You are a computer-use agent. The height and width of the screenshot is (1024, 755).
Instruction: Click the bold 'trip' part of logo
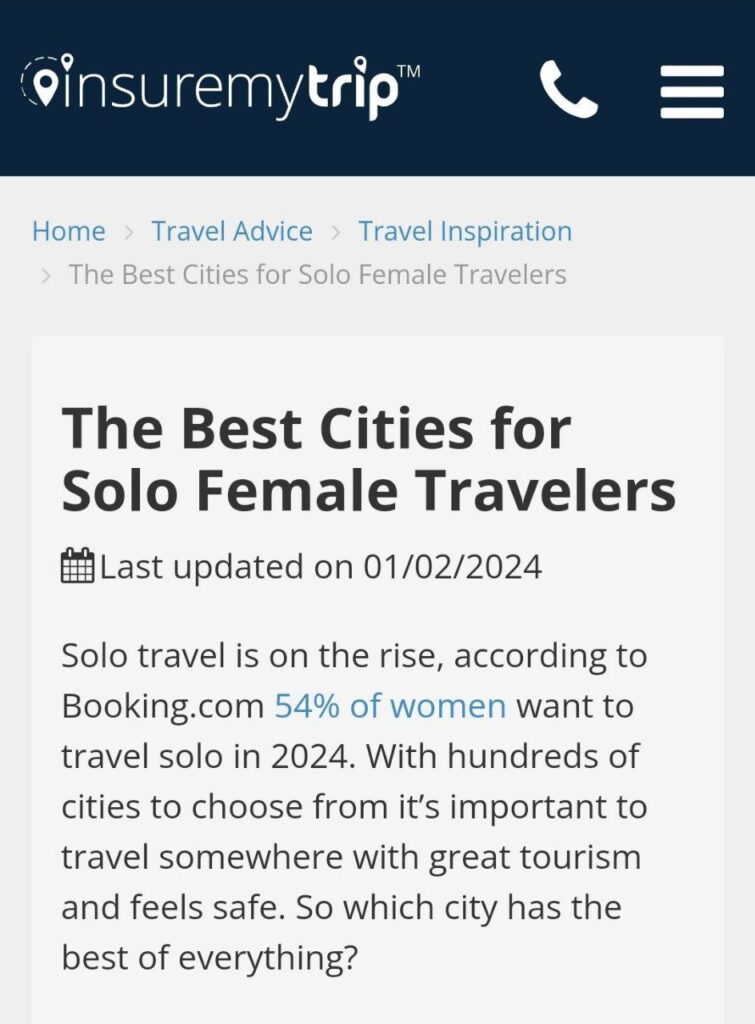352,89
